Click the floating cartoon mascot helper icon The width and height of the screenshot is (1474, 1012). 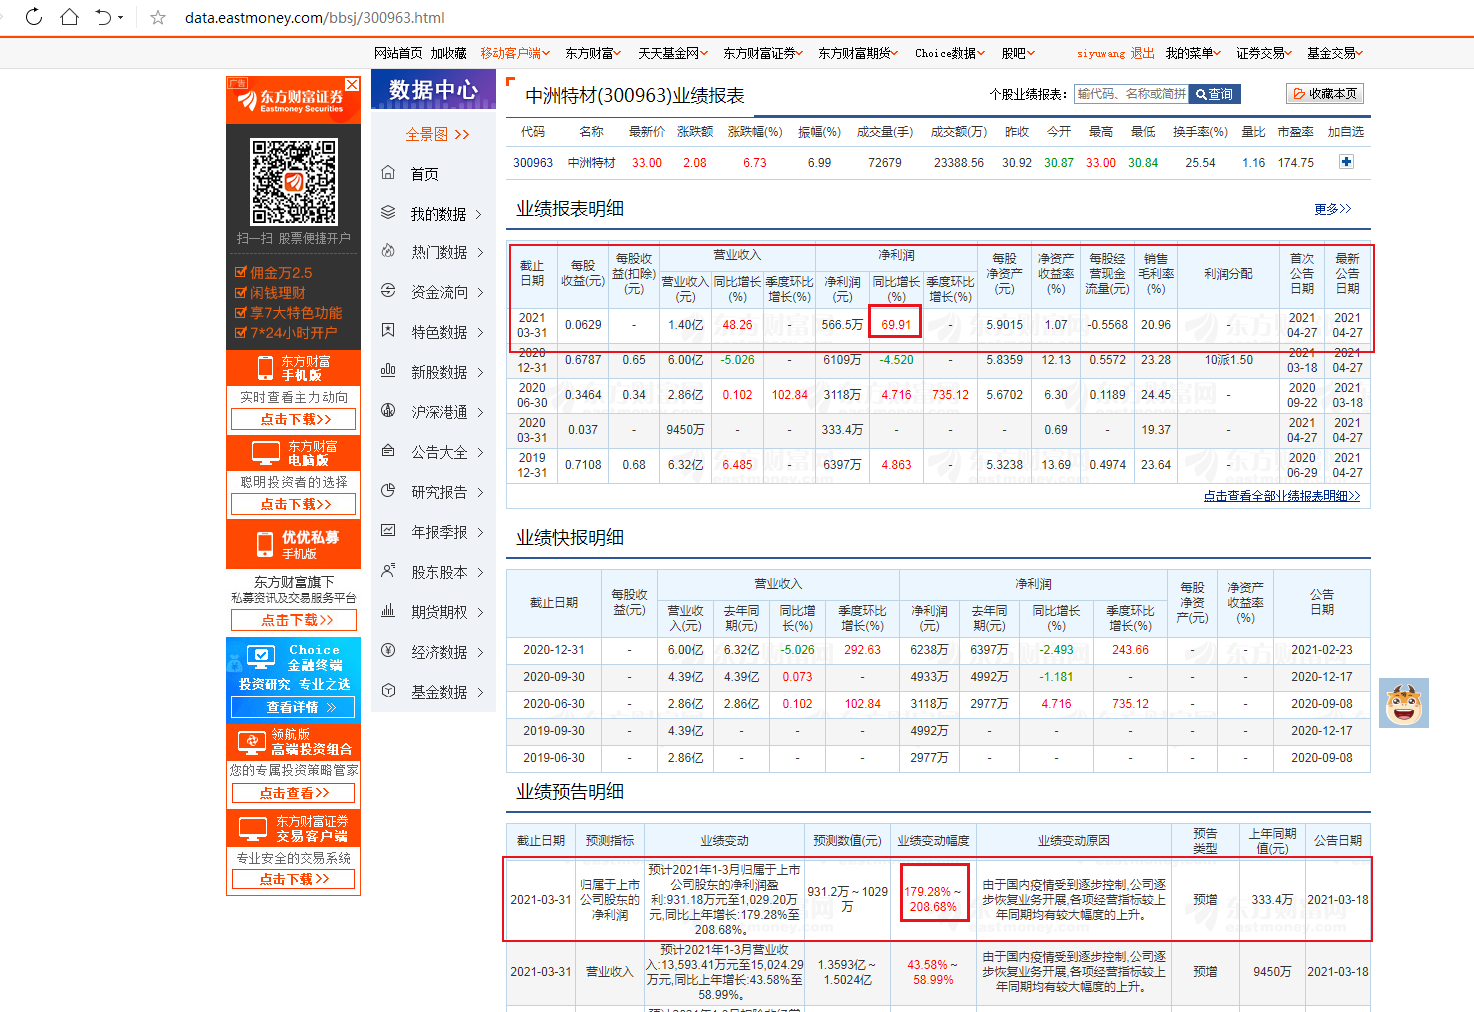[1404, 703]
